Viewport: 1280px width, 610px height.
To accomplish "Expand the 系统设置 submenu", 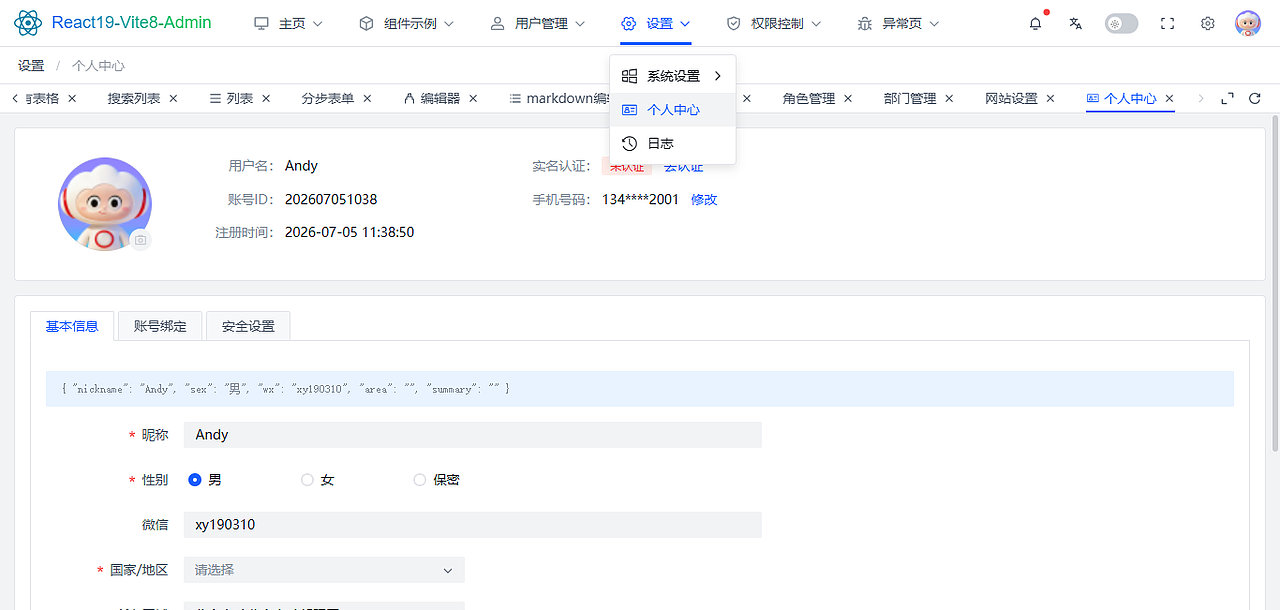I will (x=672, y=76).
